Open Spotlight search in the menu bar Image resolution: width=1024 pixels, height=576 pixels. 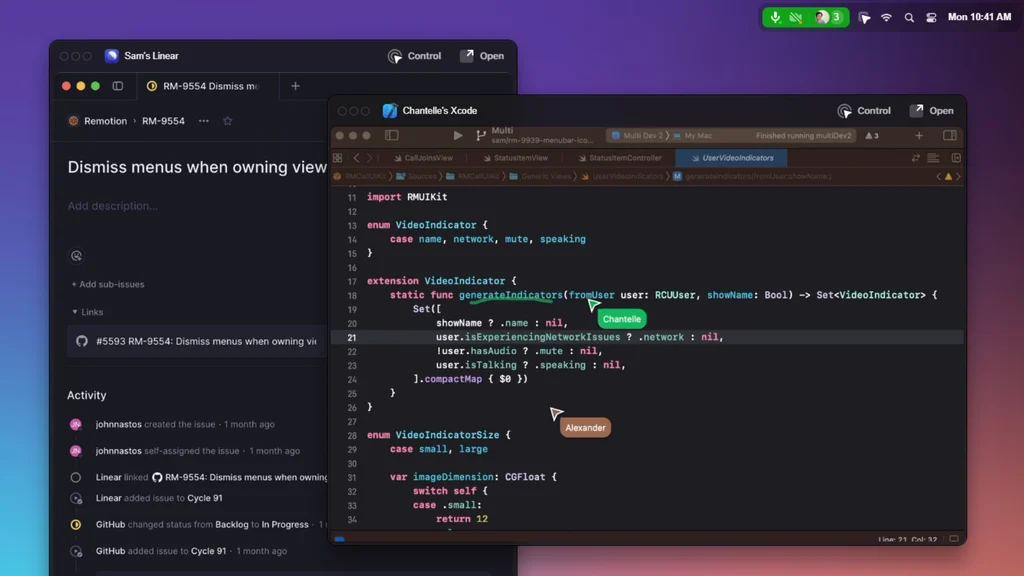(x=909, y=18)
